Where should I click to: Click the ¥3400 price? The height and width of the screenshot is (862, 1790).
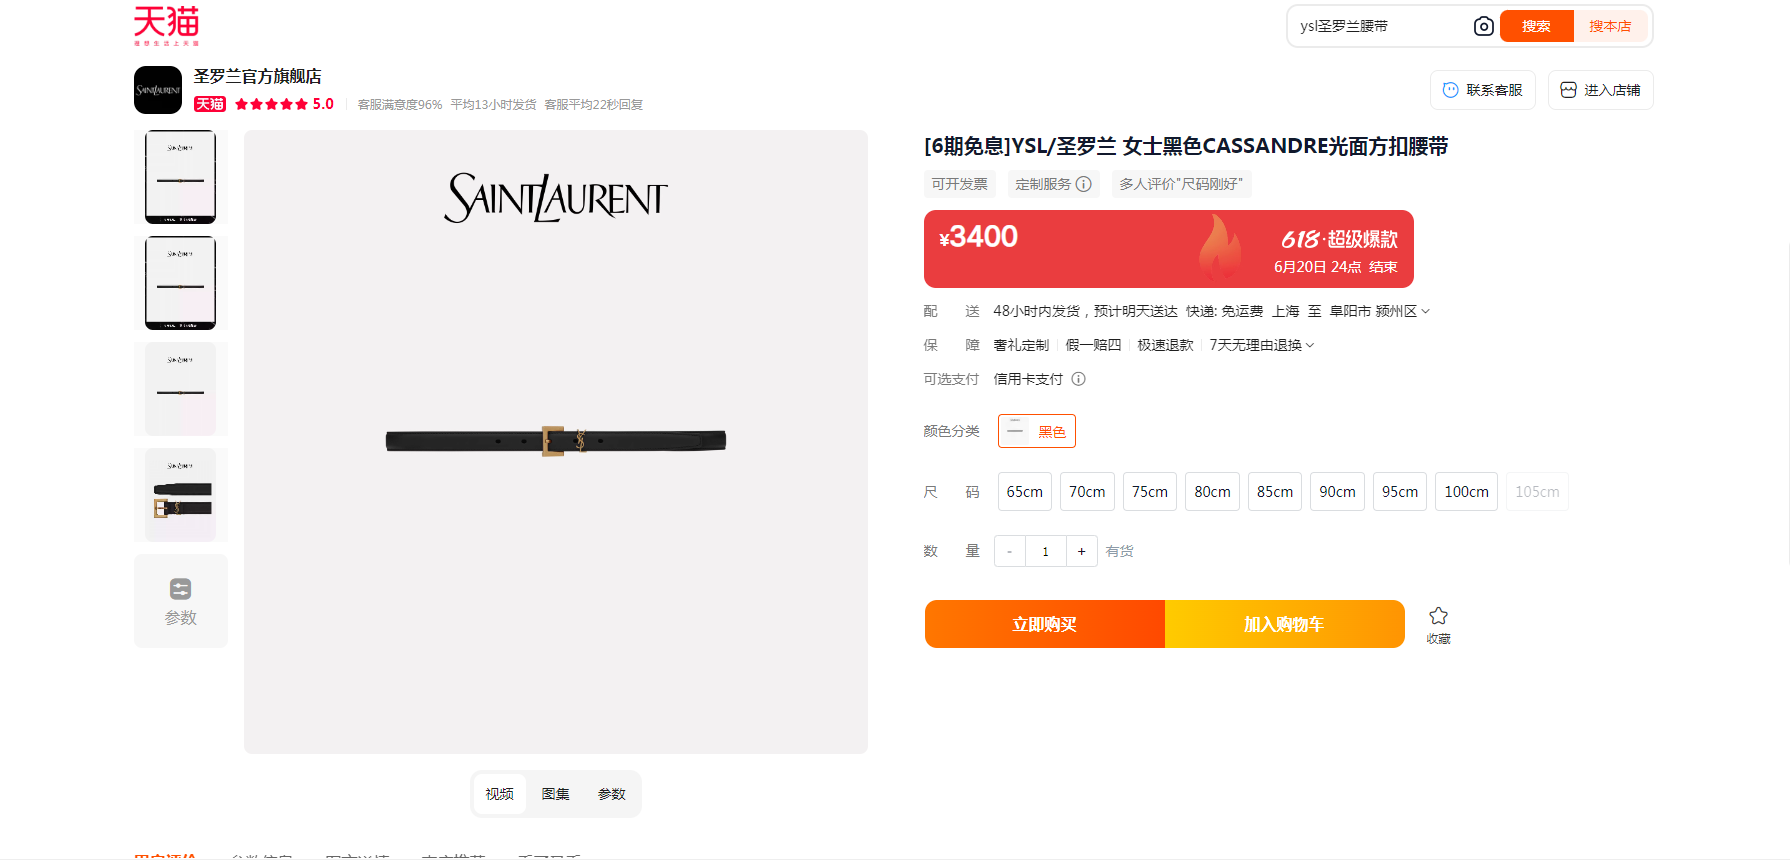click(978, 237)
